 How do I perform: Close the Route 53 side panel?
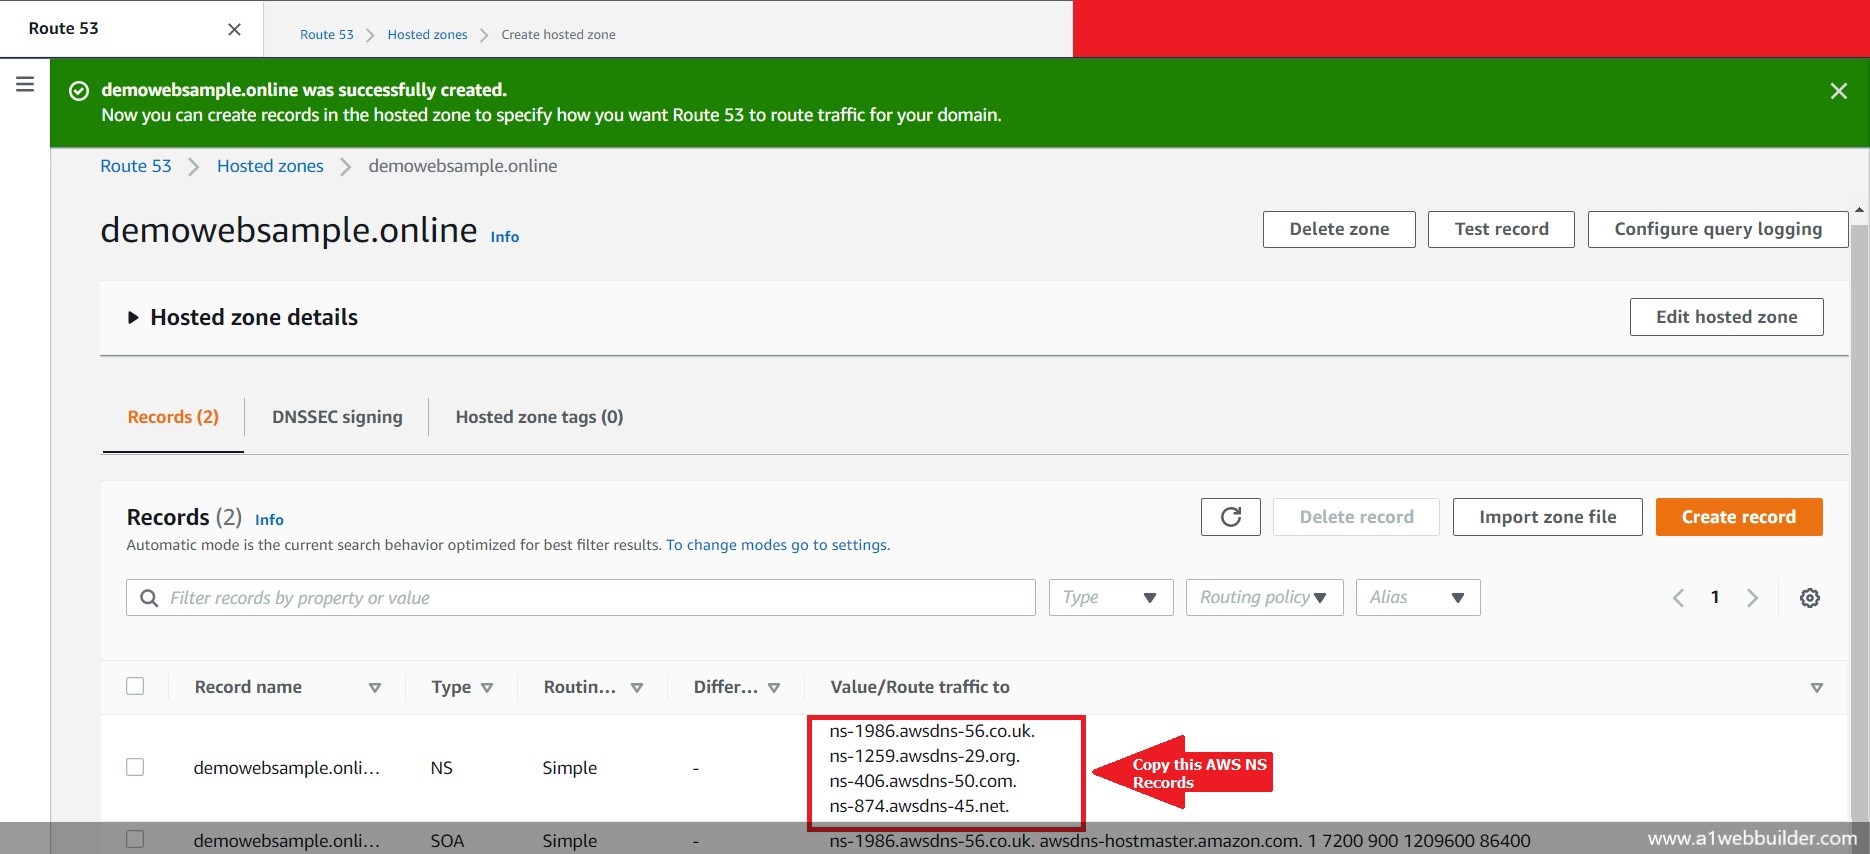point(234,29)
